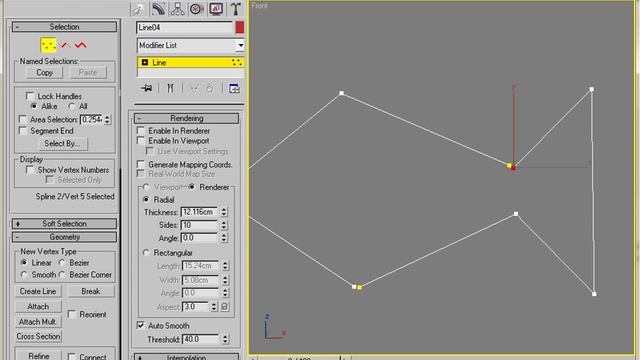
Task: Uncheck the Auto Smooth checkbox
Action: pyautogui.click(x=141, y=325)
